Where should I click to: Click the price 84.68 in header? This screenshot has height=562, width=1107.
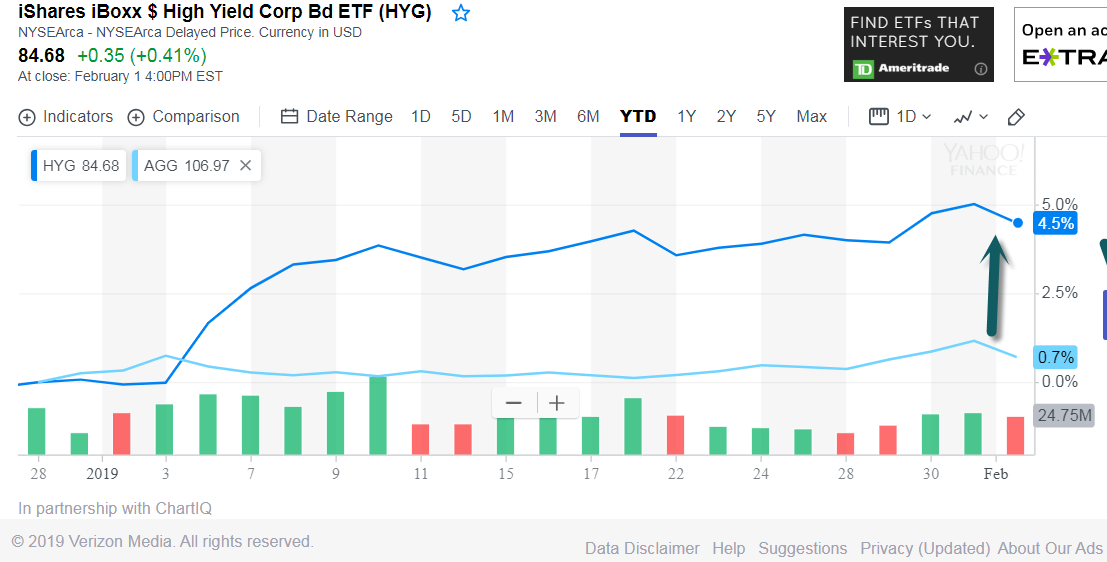point(41,55)
